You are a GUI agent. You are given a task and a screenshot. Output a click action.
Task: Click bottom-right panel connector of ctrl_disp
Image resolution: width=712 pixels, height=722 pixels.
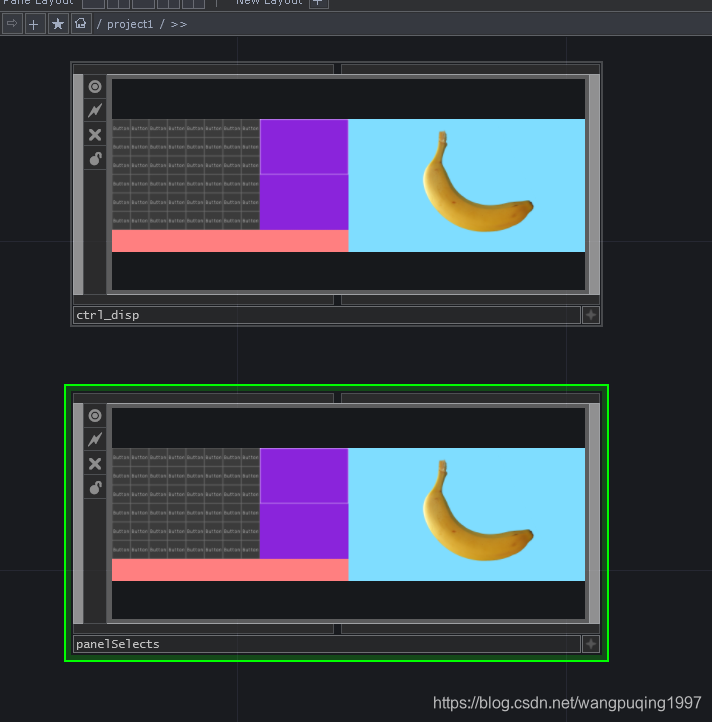pos(470,300)
